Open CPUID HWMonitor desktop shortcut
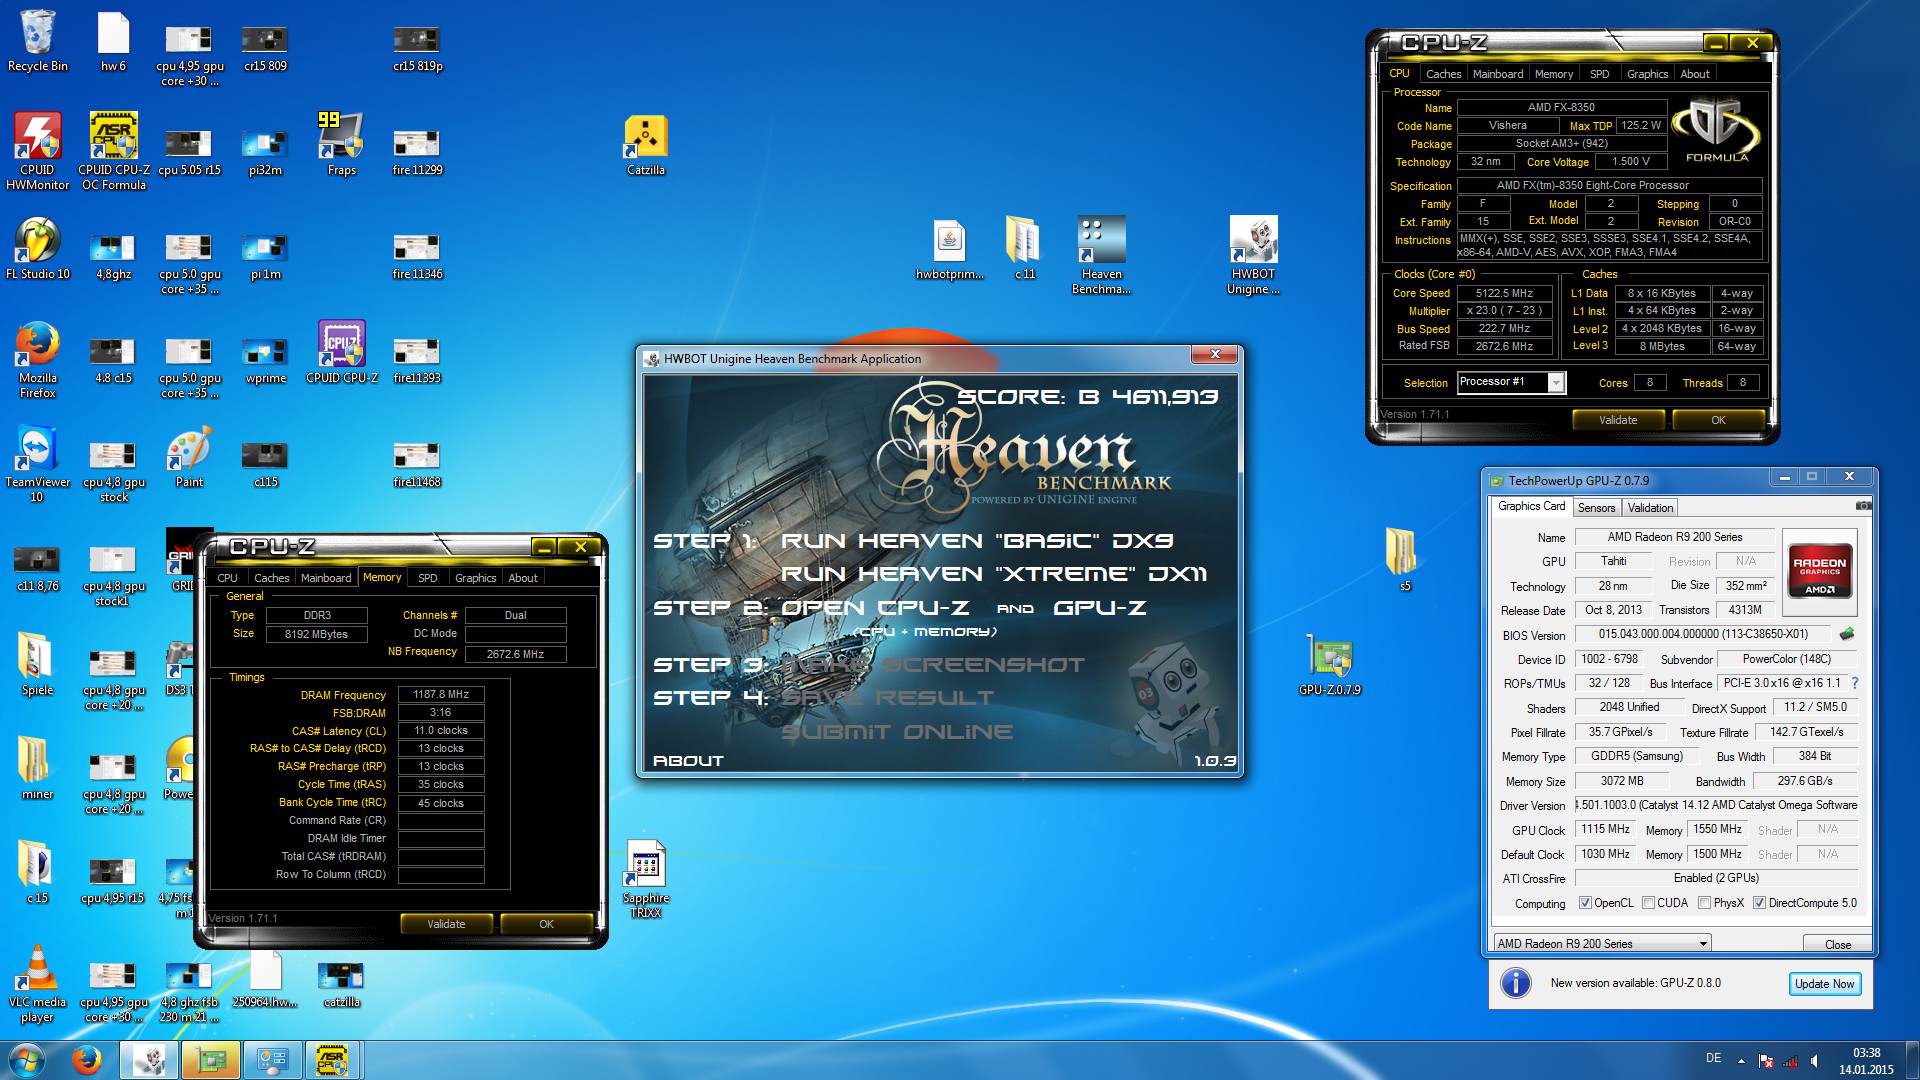Screen dimensions: 1920x1080 tap(37, 150)
